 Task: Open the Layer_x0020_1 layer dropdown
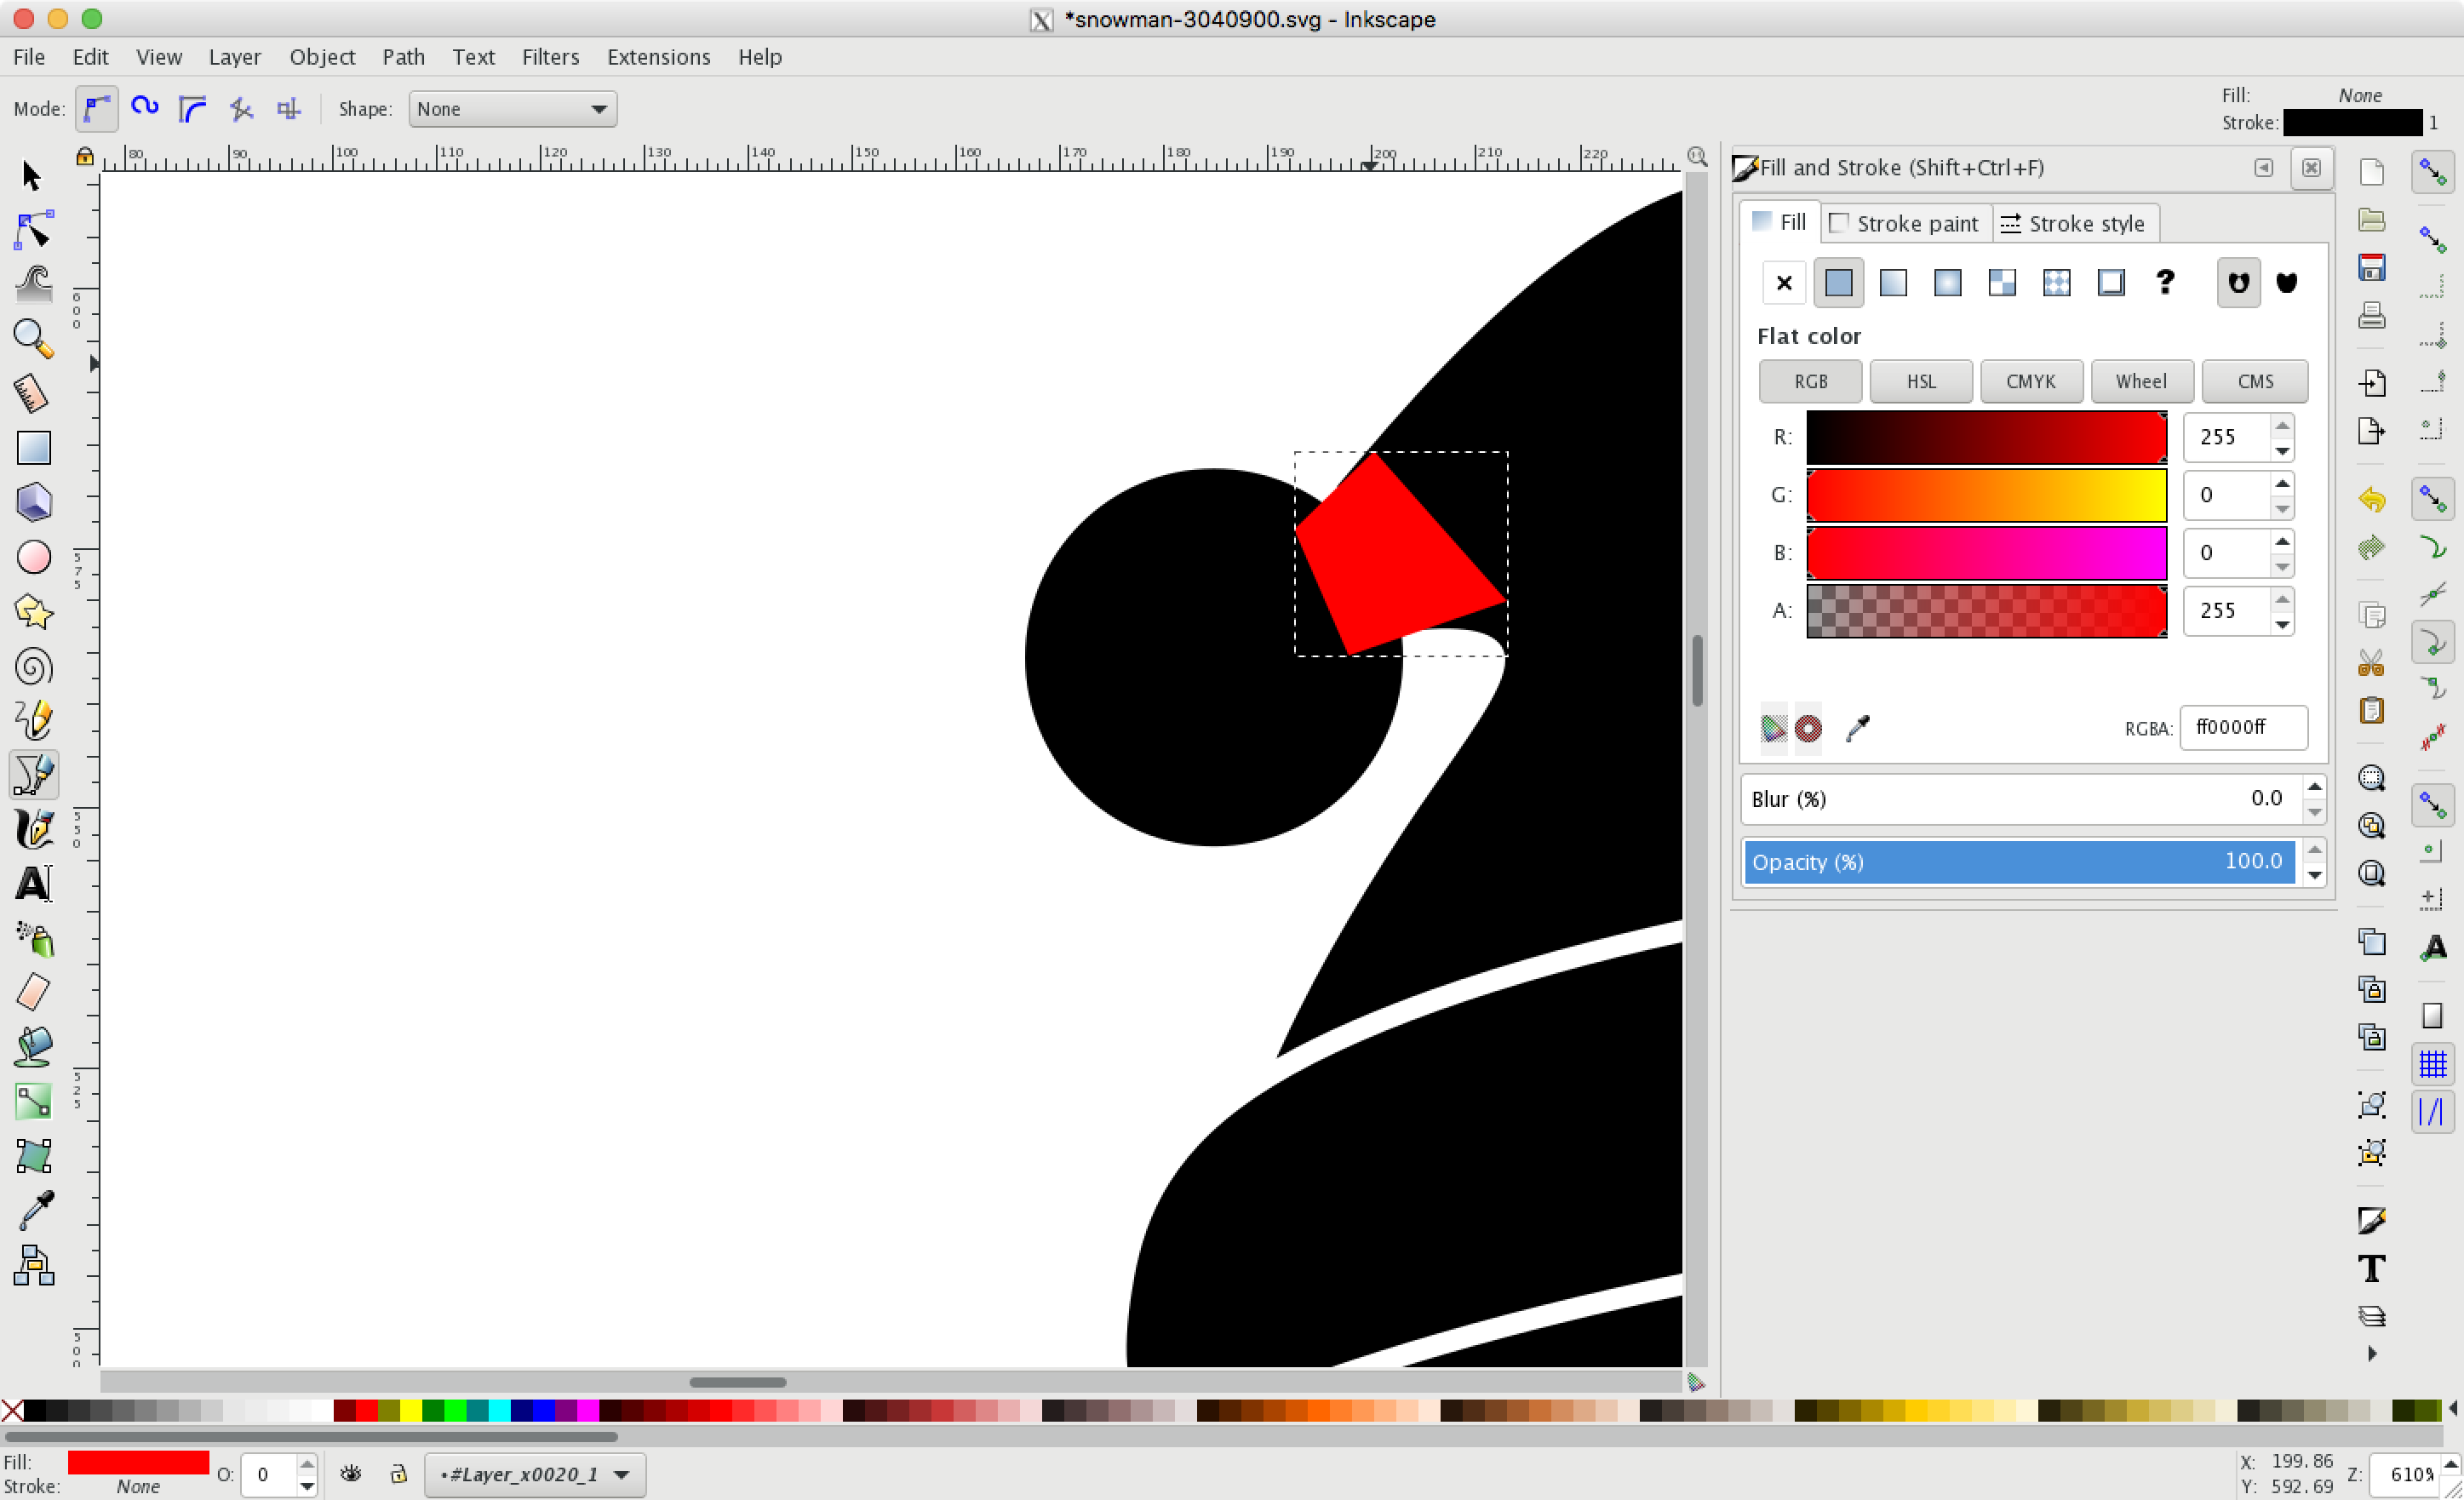[535, 1475]
